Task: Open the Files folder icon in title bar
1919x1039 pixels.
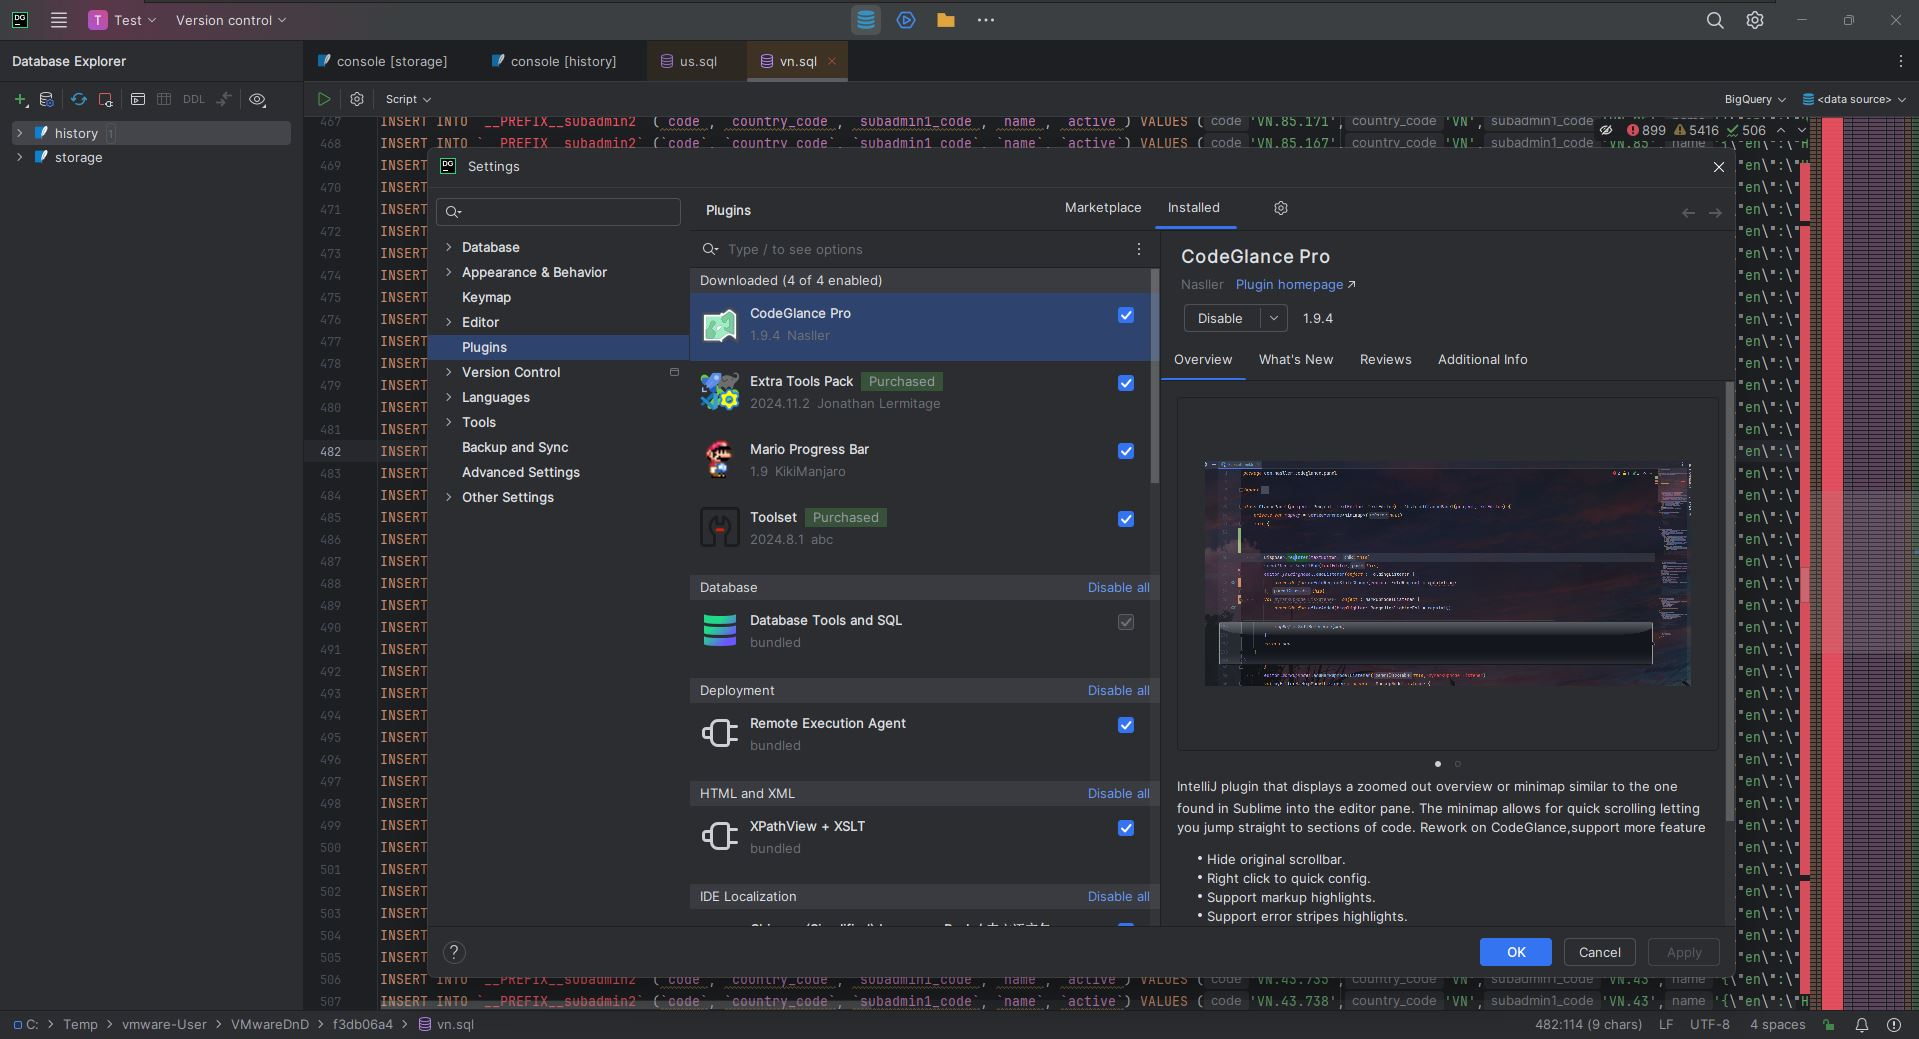Action: pos(945,20)
